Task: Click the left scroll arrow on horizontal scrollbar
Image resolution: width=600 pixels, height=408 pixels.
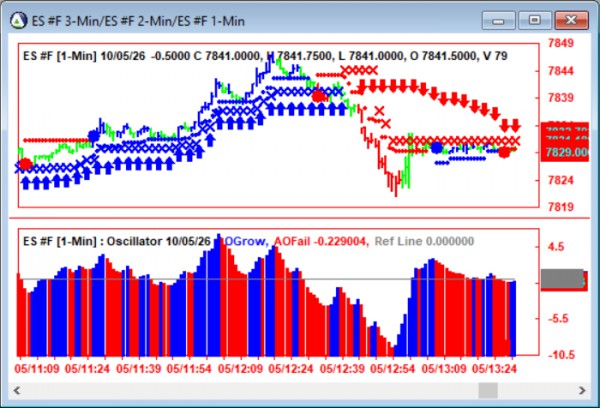Action: point(17,390)
